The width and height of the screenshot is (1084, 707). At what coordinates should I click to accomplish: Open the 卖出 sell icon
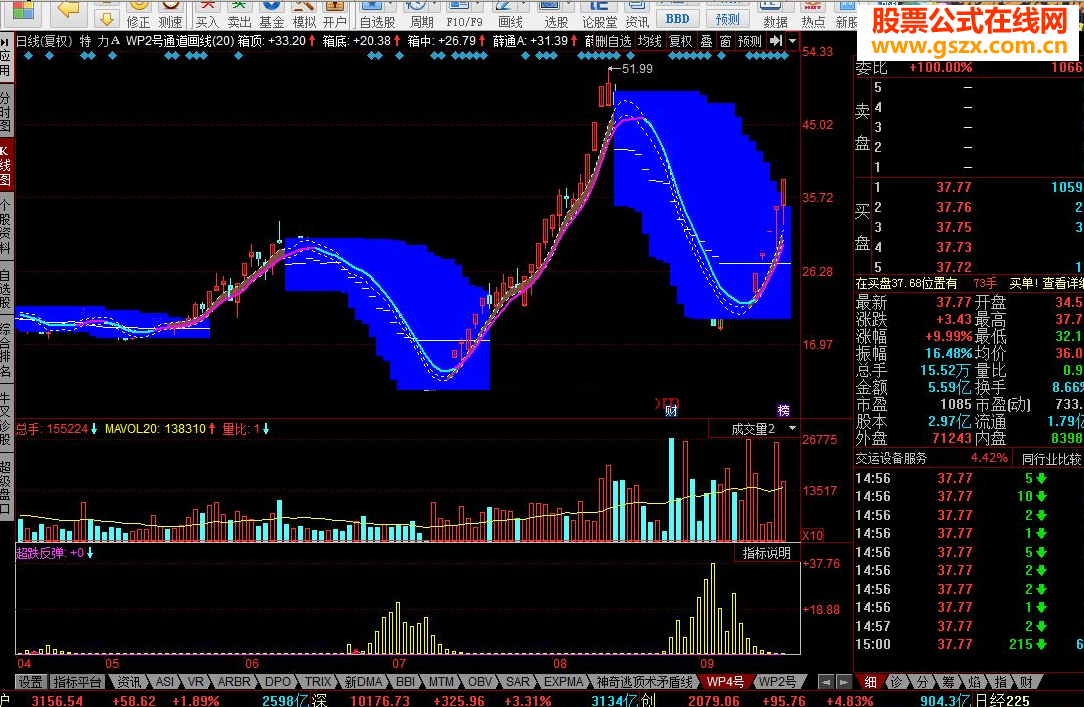click(x=239, y=15)
